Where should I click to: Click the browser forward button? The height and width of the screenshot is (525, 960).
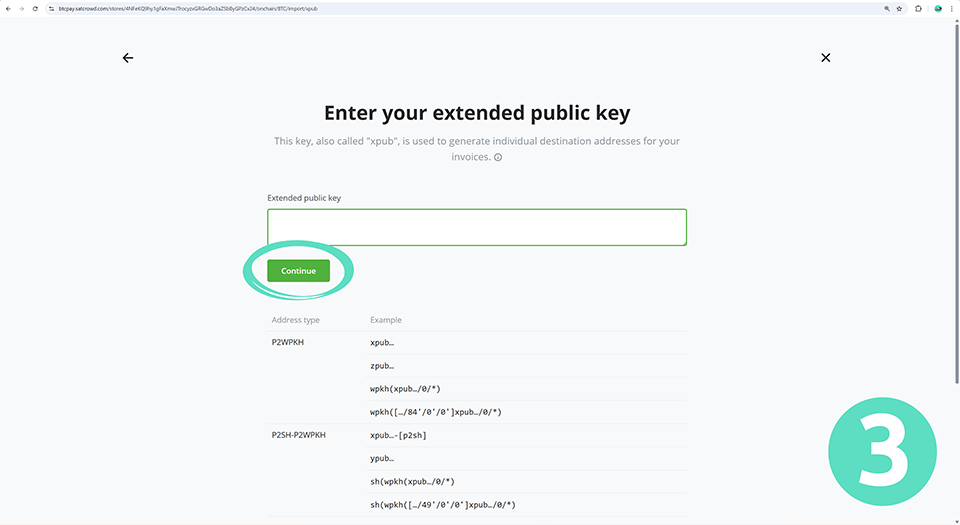[21, 8]
